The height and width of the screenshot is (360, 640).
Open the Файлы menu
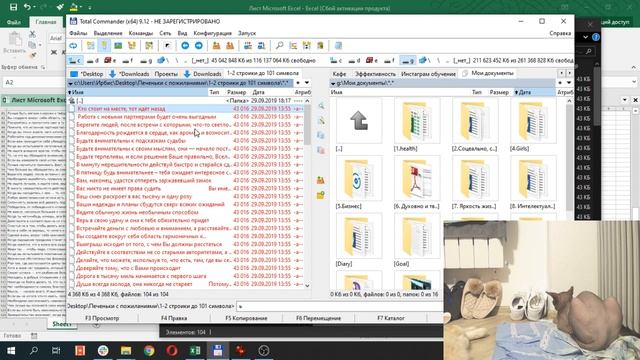78,33
